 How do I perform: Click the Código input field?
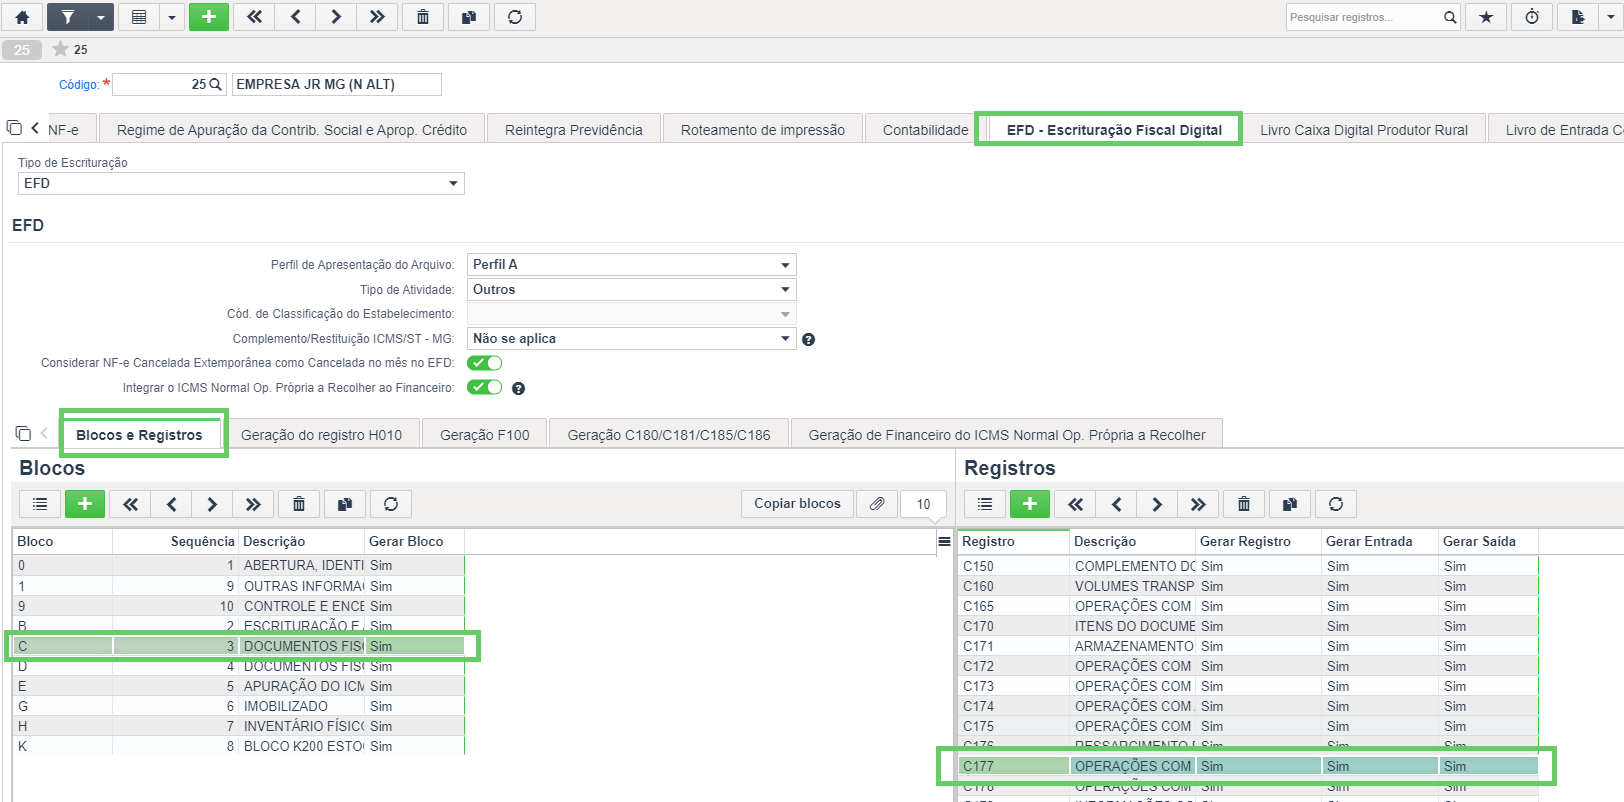click(160, 85)
